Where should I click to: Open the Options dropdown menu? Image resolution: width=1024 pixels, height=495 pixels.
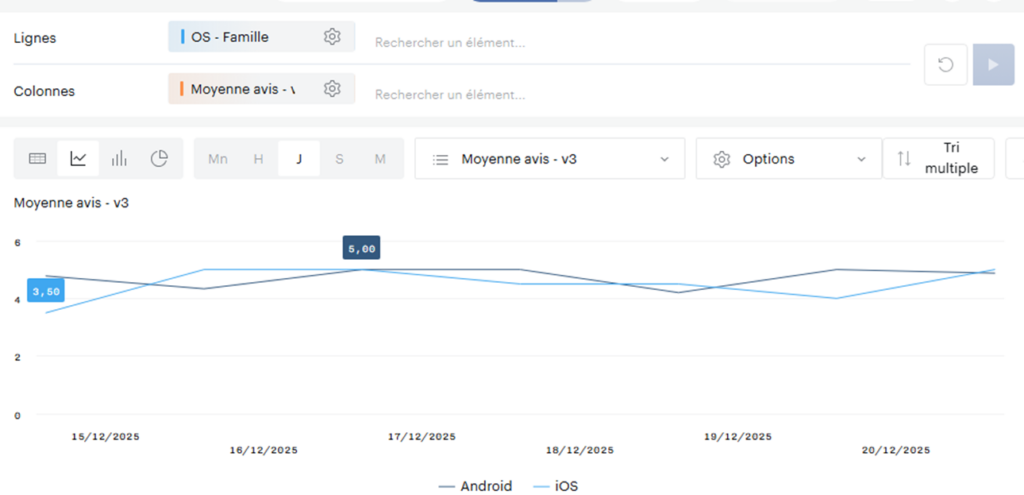788,159
